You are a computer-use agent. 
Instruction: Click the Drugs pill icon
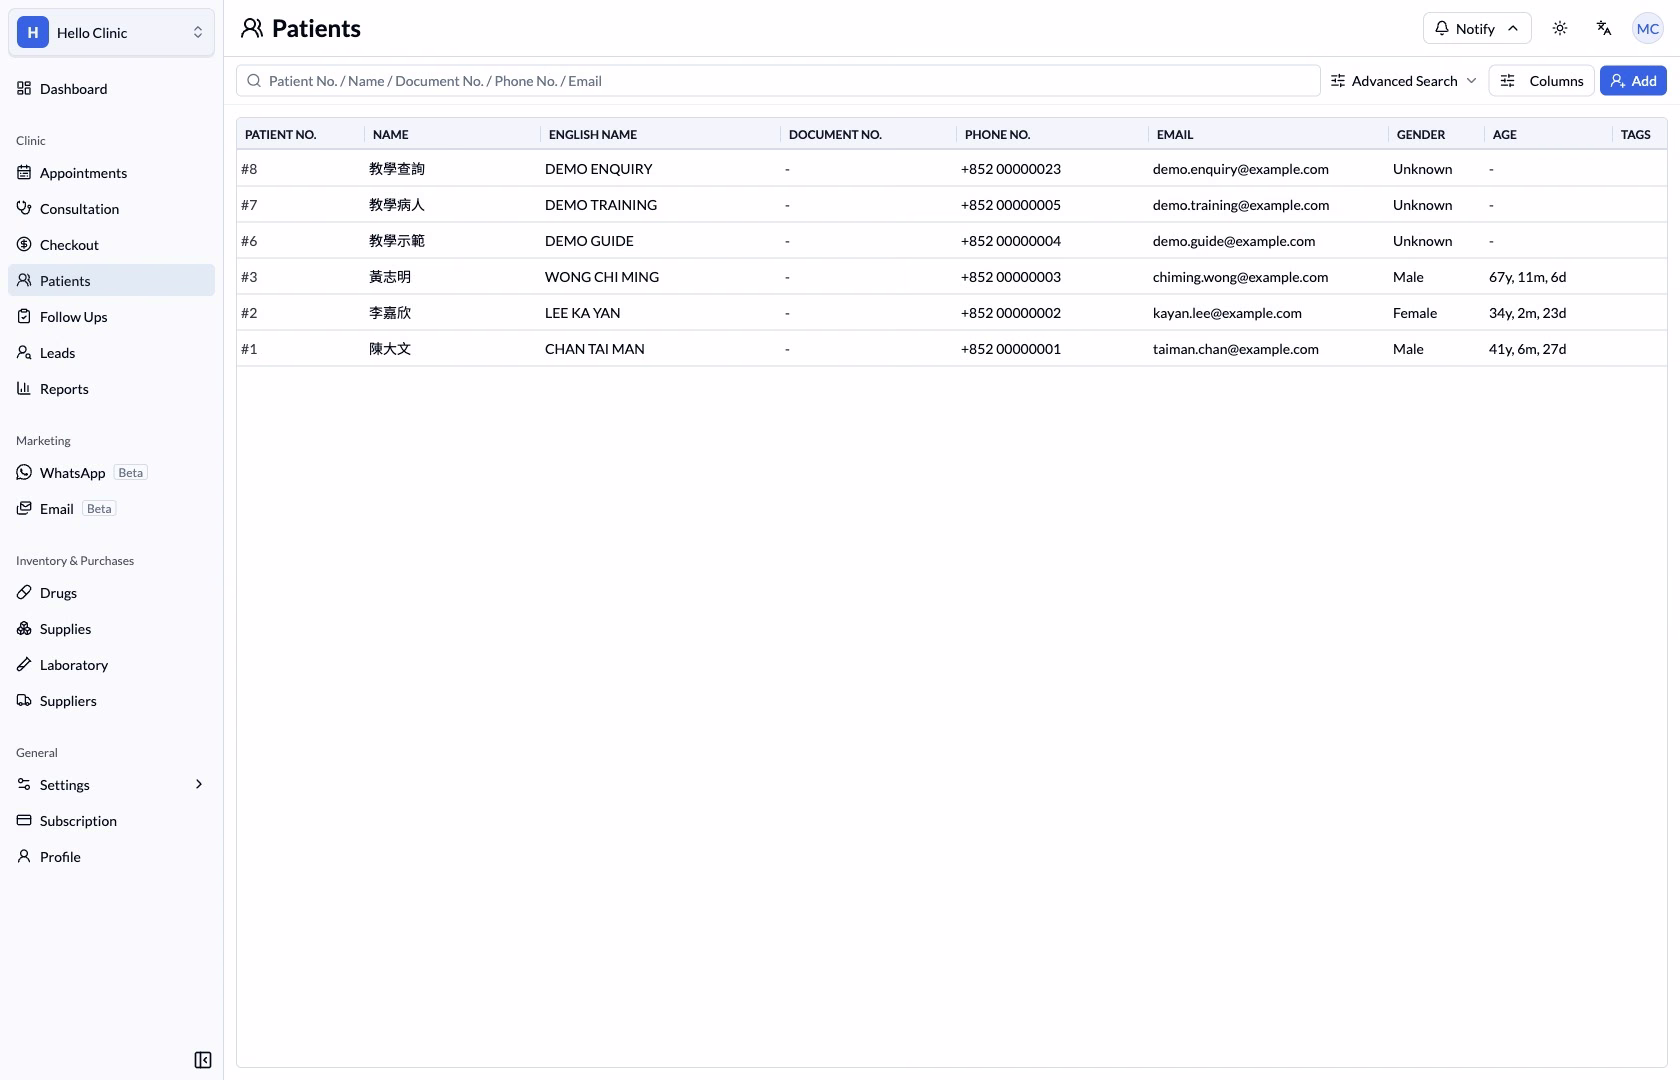tap(24, 592)
